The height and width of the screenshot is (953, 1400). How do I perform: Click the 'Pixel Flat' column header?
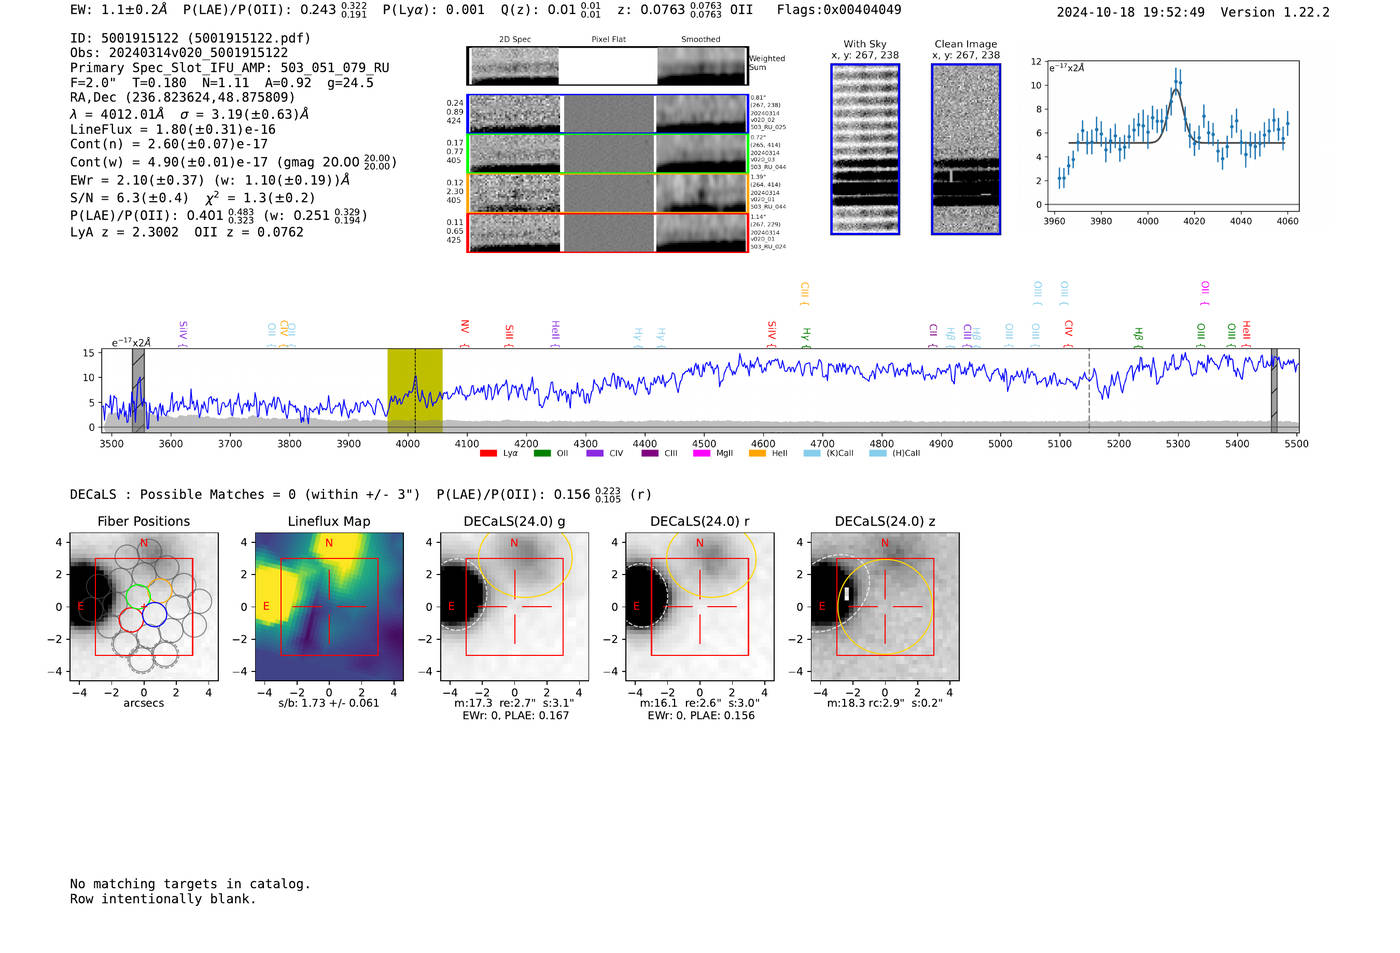pos(608,39)
